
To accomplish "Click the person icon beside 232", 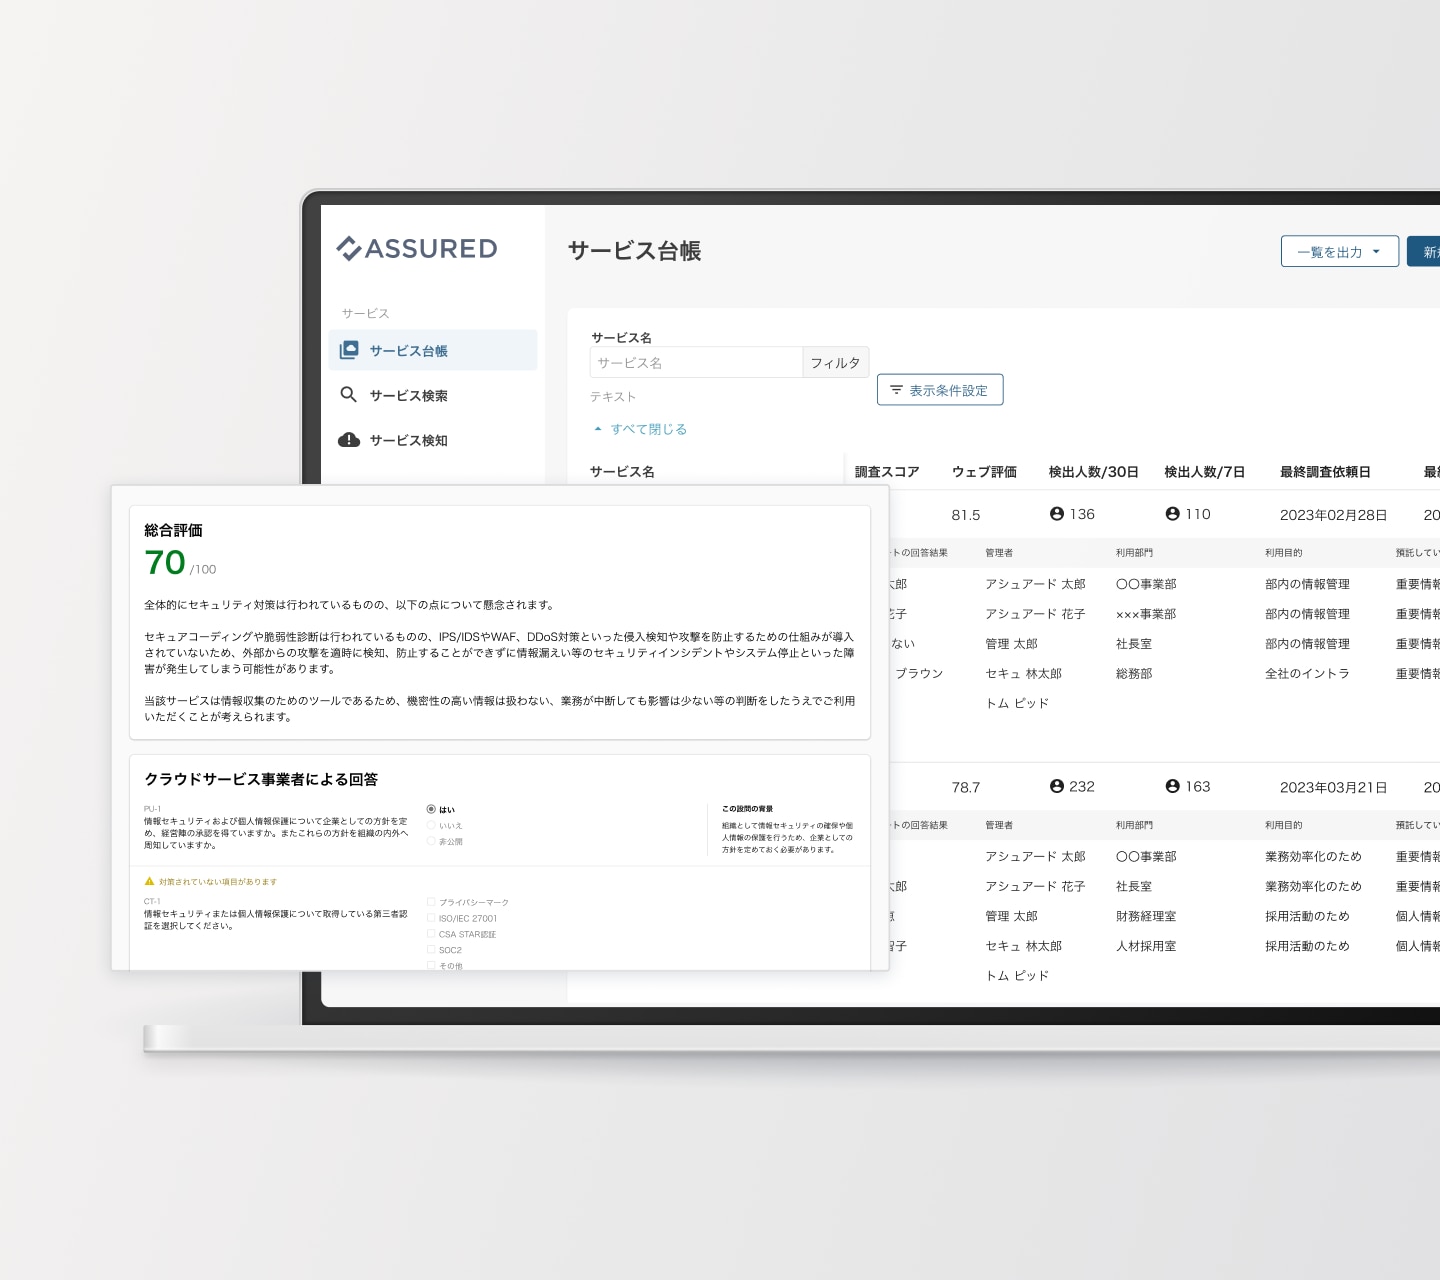I will 1056,787.
